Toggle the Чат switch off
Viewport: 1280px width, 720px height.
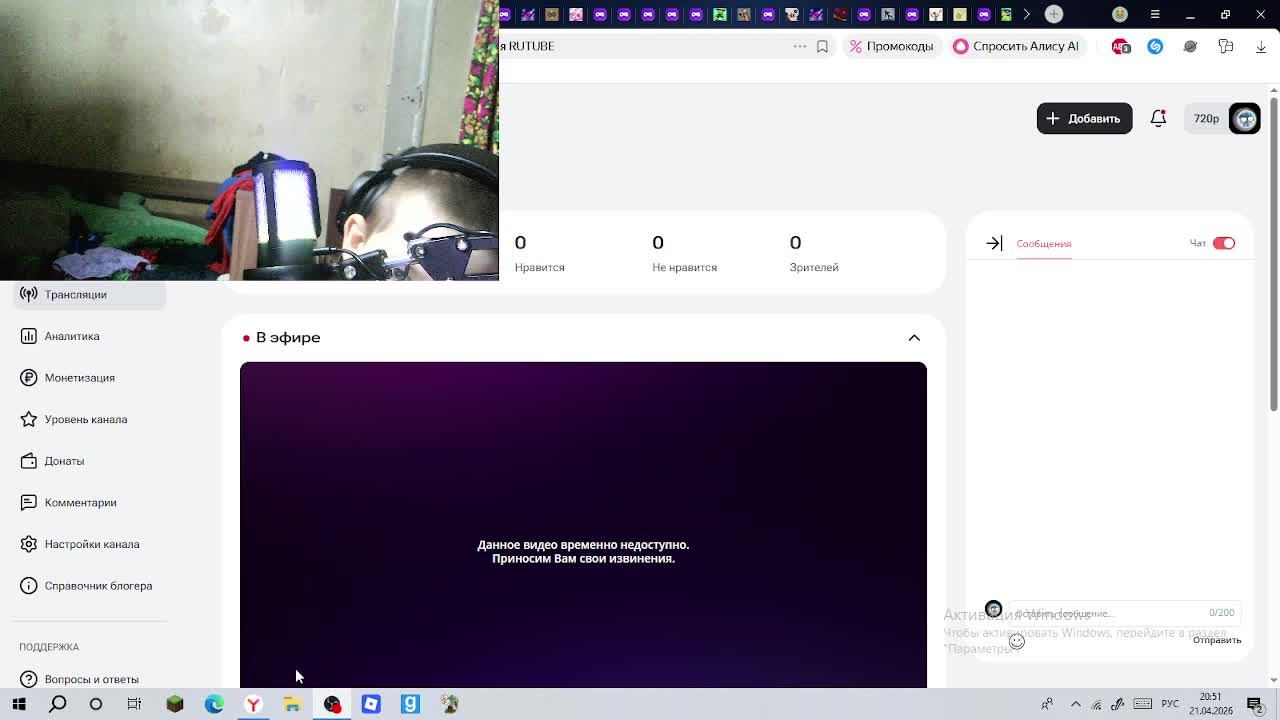1224,243
